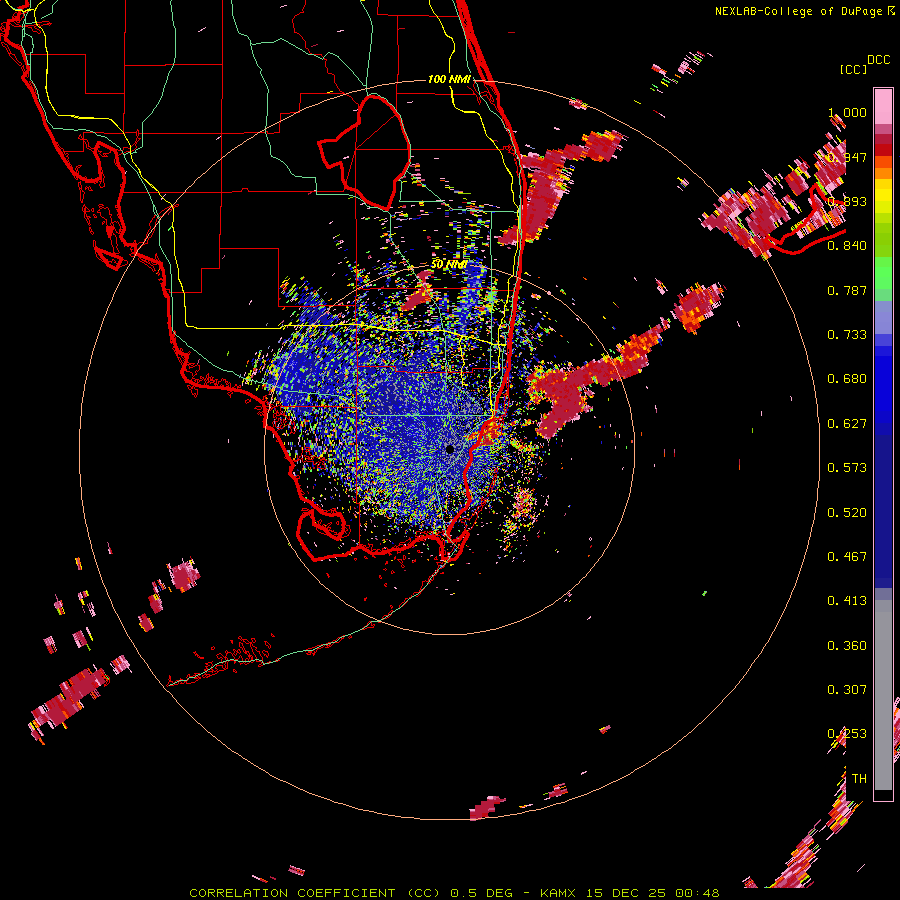Select the 0.787 legend value
Viewport: 900px width, 900px height.
(847, 290)
